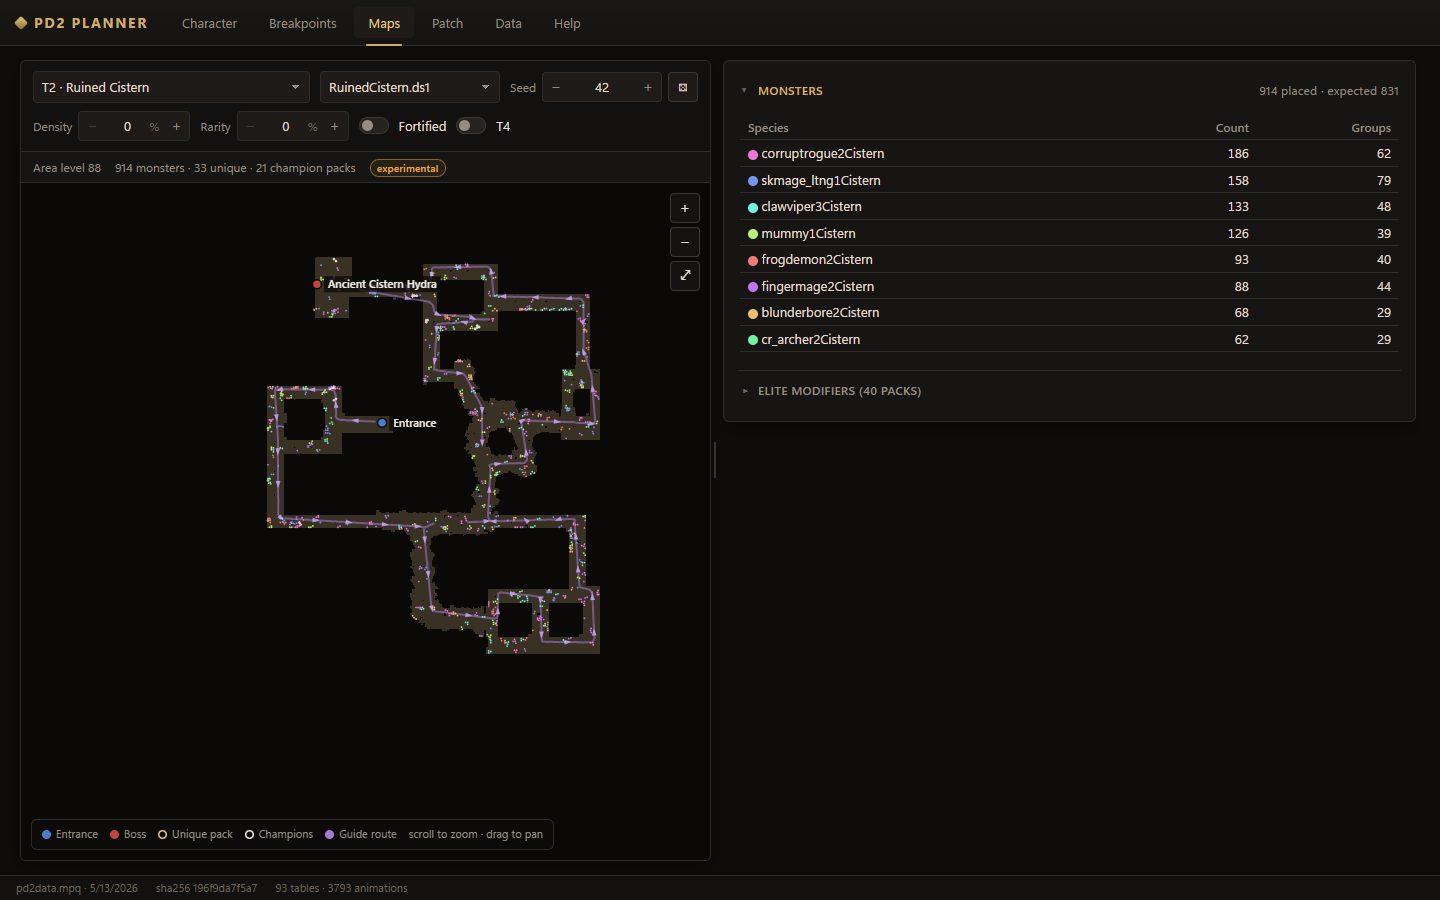
Task: Click the blunderbore2Cistern species row
Action: 1069,312
